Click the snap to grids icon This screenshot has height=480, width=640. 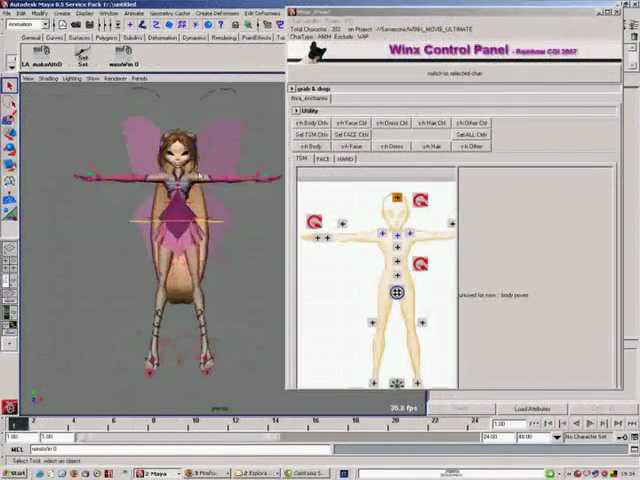[182, 25]
